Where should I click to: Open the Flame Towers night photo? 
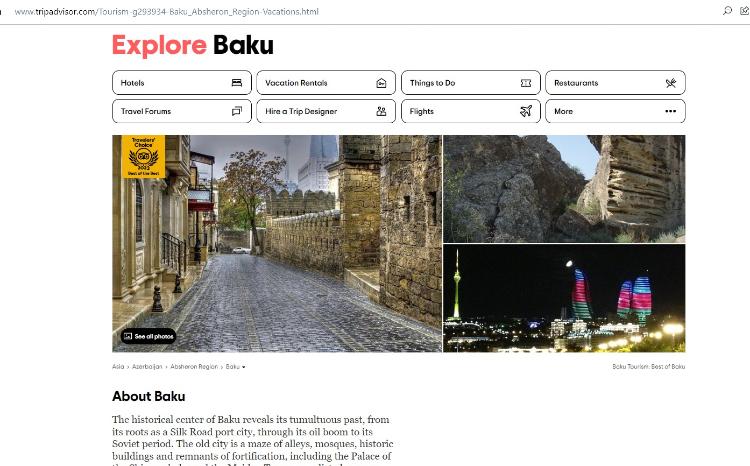[564, 298]
